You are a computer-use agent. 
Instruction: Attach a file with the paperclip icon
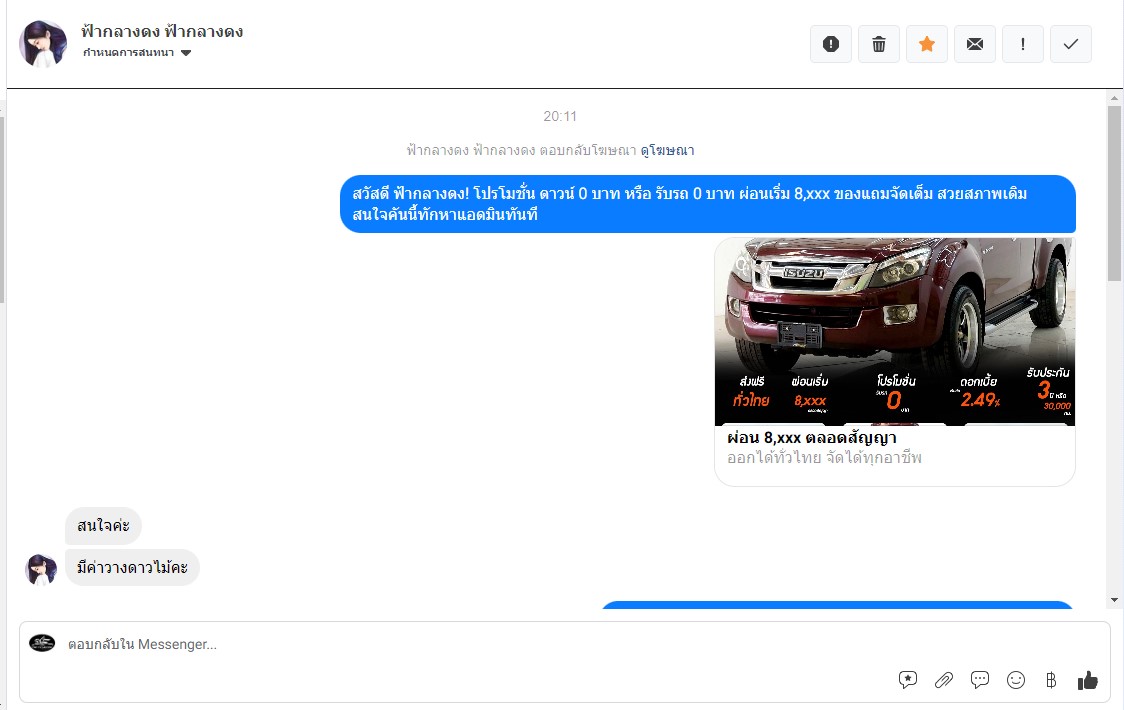point(944,680)
